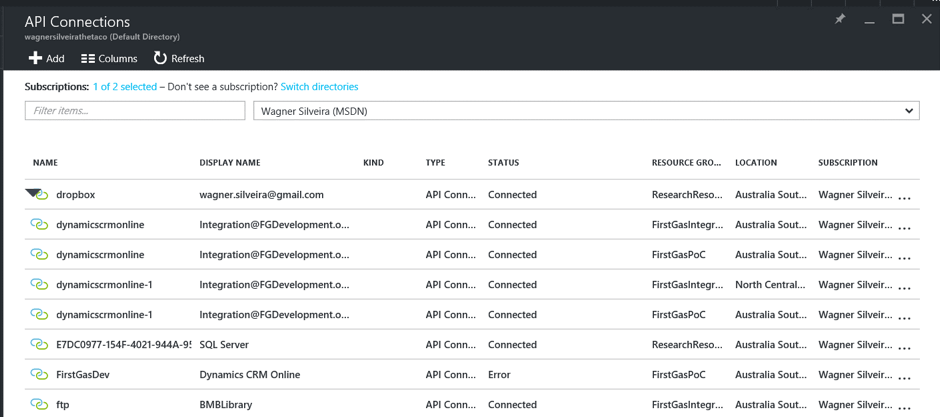940x417 pixels.
Task: Open the more options ellipsis for FirstGasDev
Action: (x=905, y=378)
